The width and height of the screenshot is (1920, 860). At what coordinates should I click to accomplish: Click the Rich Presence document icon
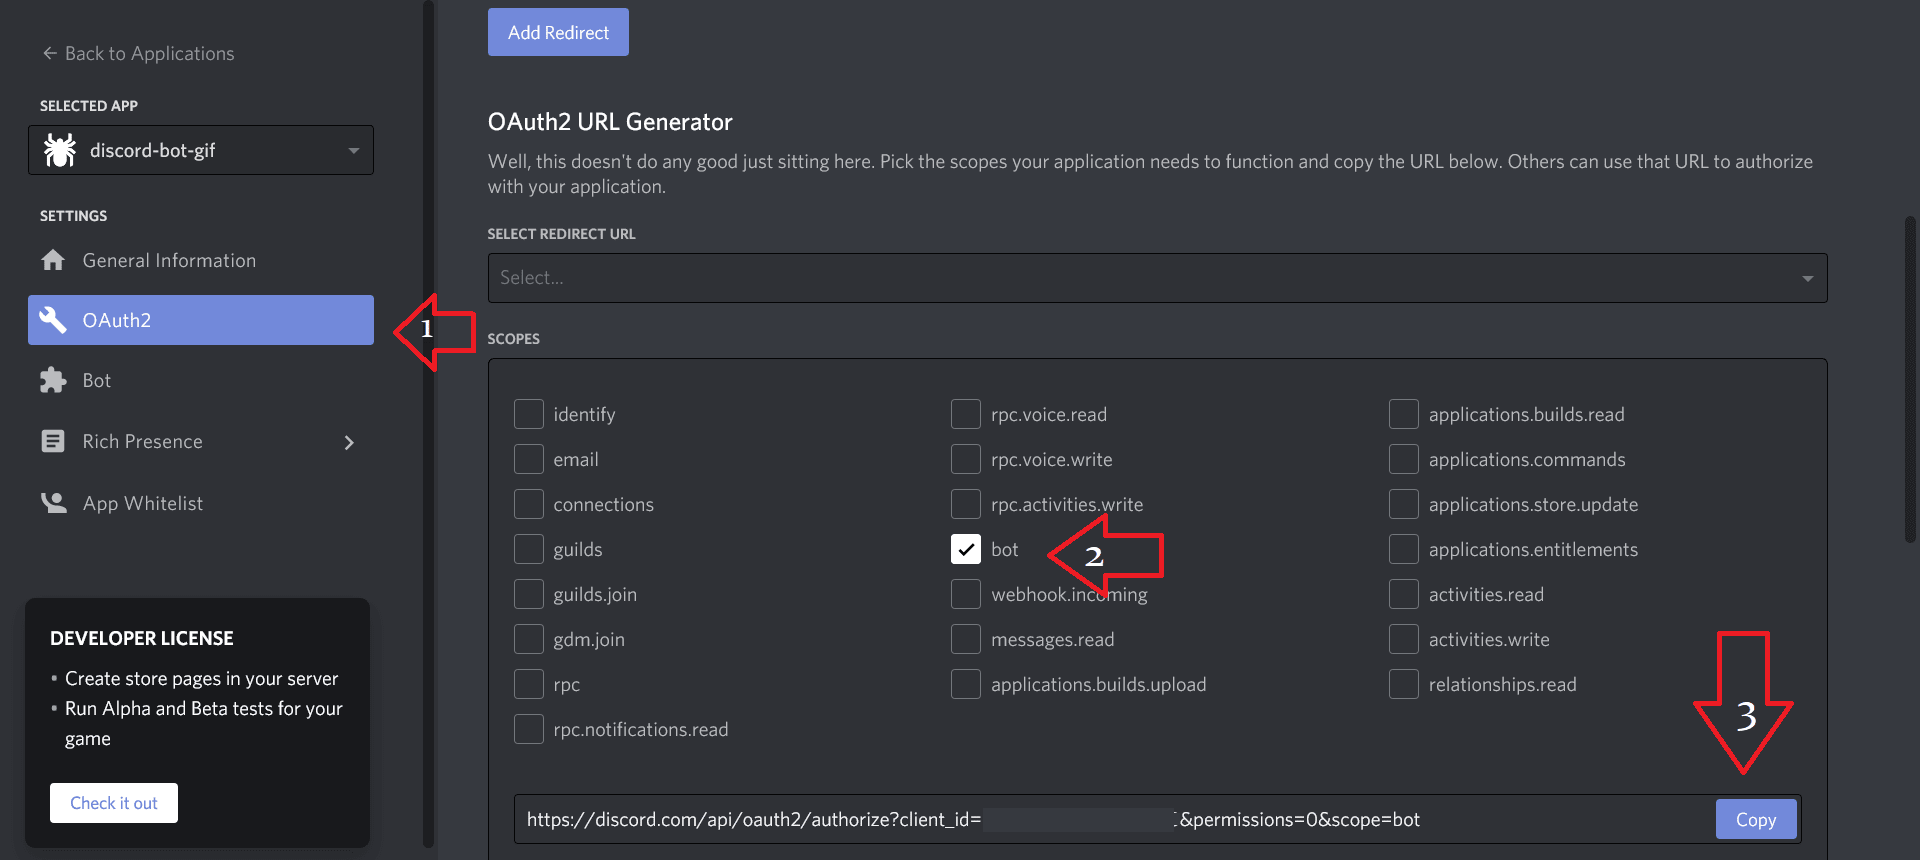53,441
